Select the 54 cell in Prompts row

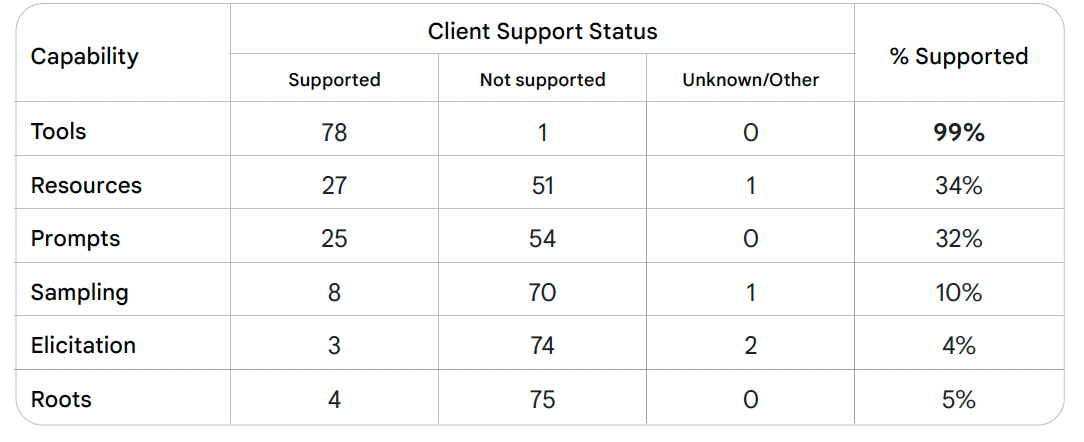click(x=542, y=239)
